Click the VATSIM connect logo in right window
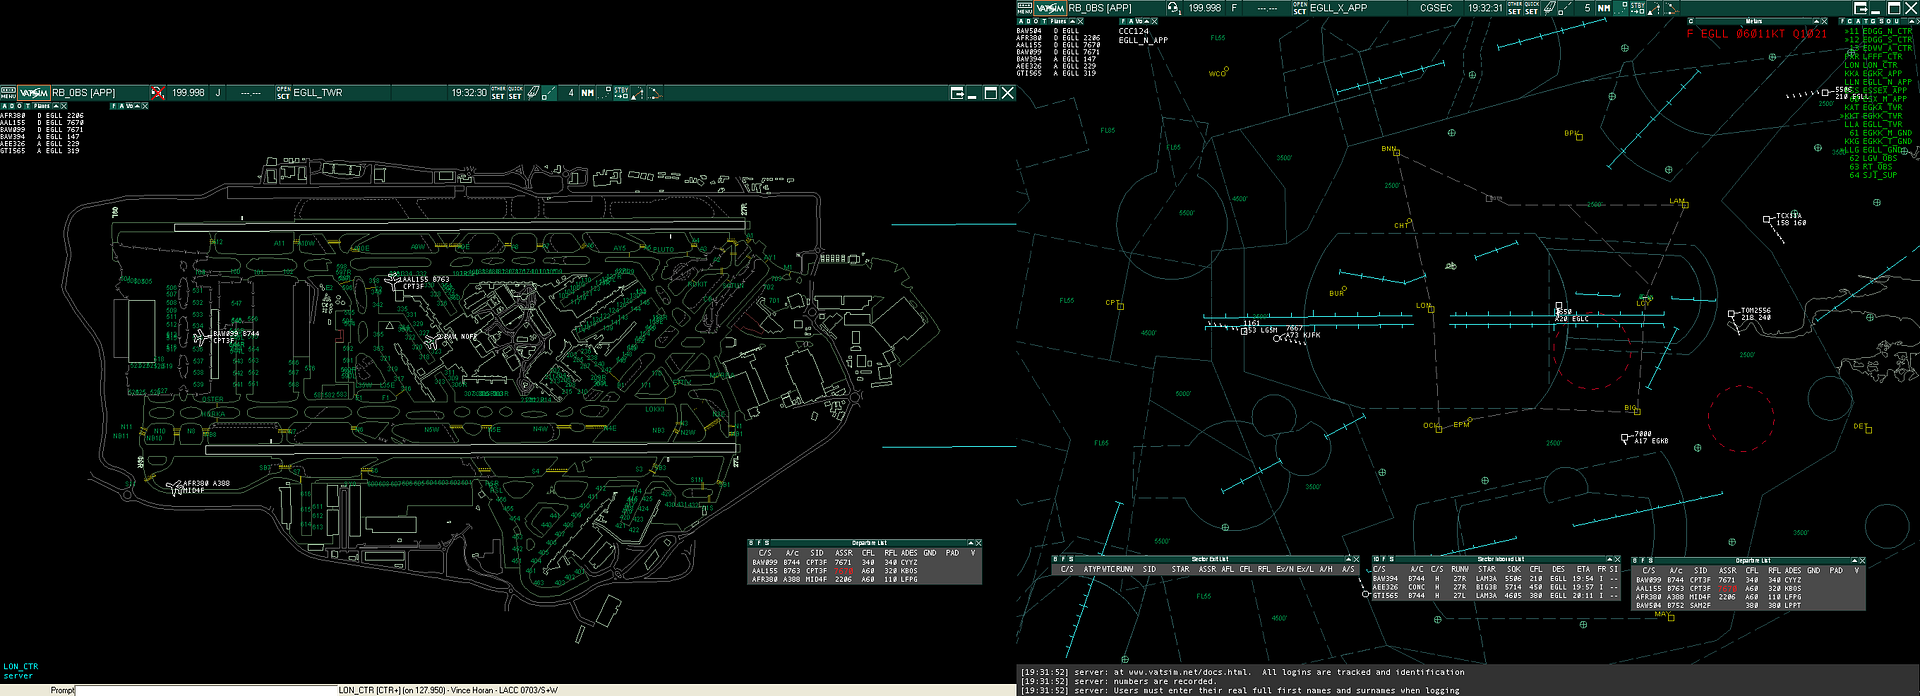The width and height of the screenshot is (1920, 696). pos(1050,8)
